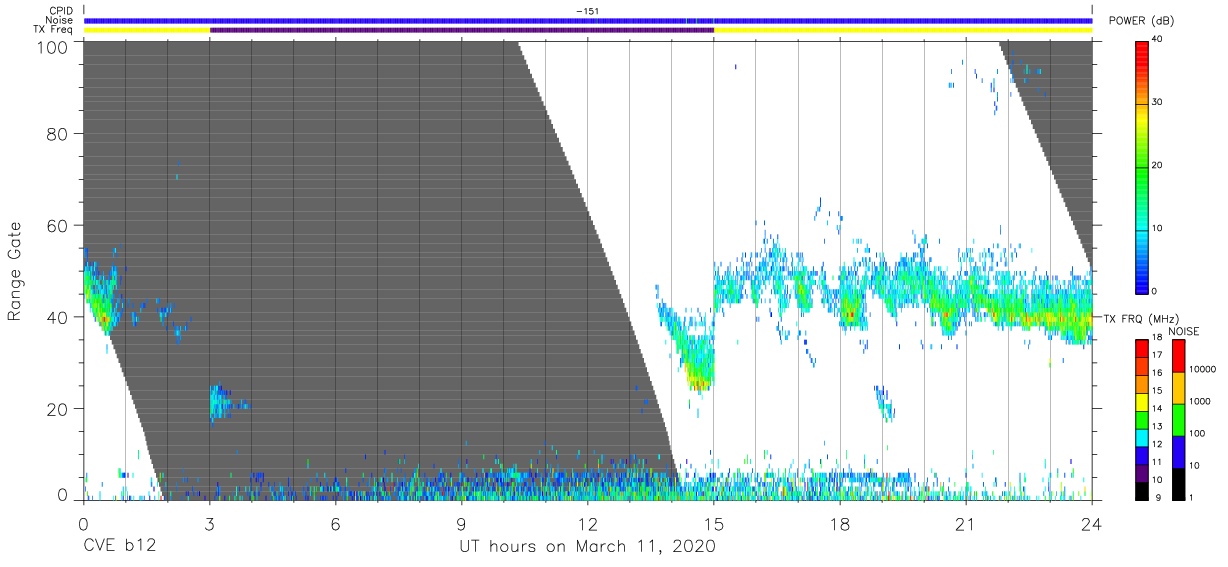Click the 3 tick on the UT hours axis
The width and height of the screenshot is (1228, 567).
[x=210, y=524]
